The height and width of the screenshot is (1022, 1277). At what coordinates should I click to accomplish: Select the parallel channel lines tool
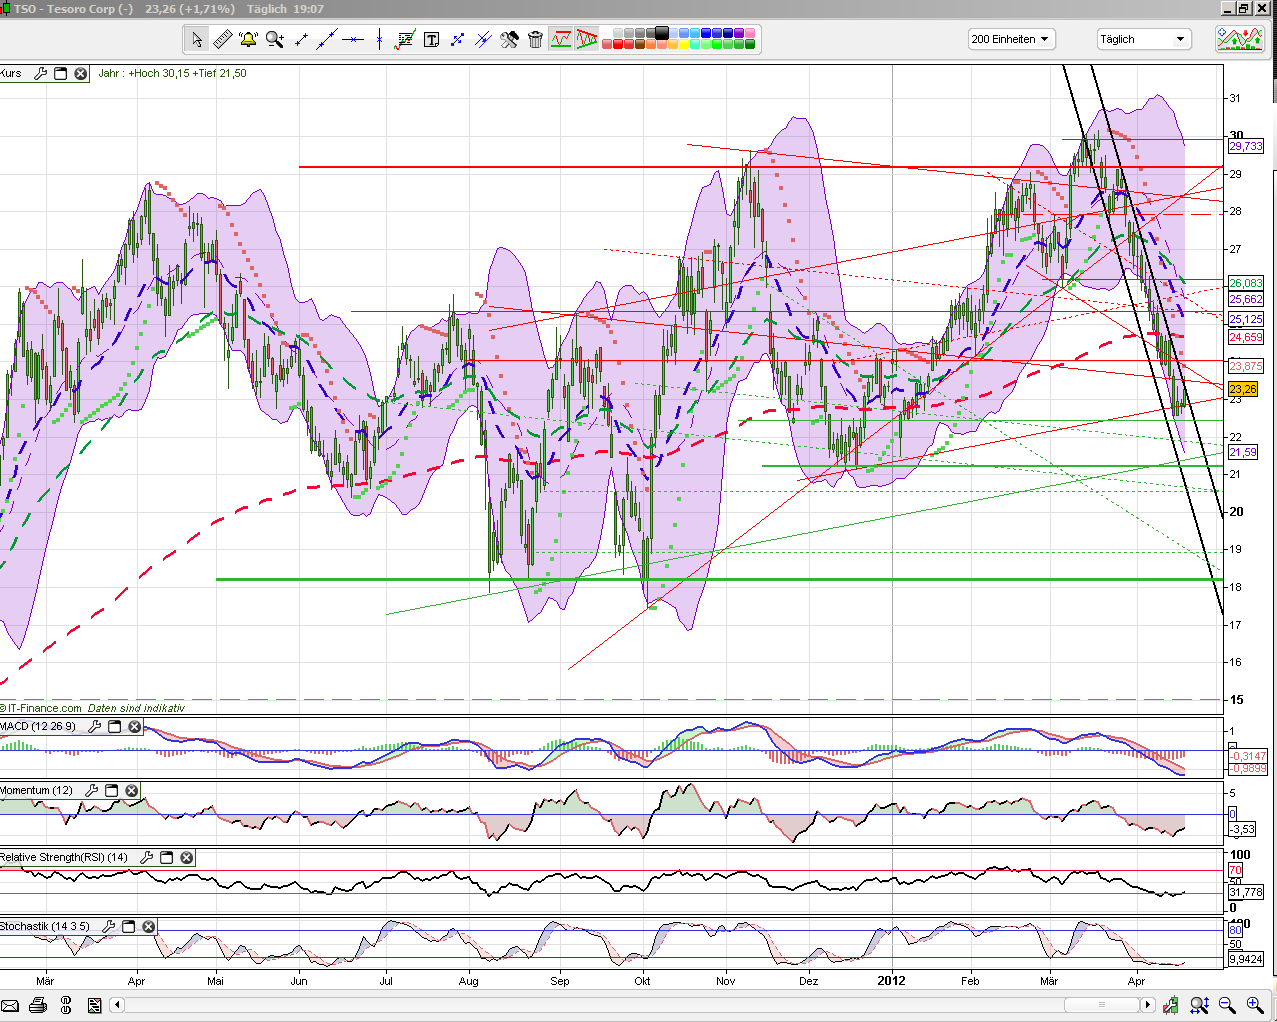pos(483,40)
